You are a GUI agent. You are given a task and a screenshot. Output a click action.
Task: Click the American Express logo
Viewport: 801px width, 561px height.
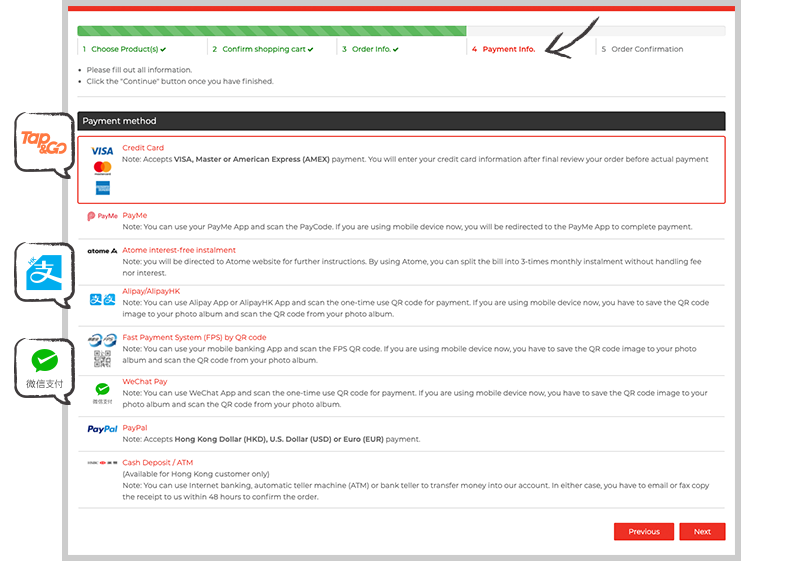coord(102,187)
